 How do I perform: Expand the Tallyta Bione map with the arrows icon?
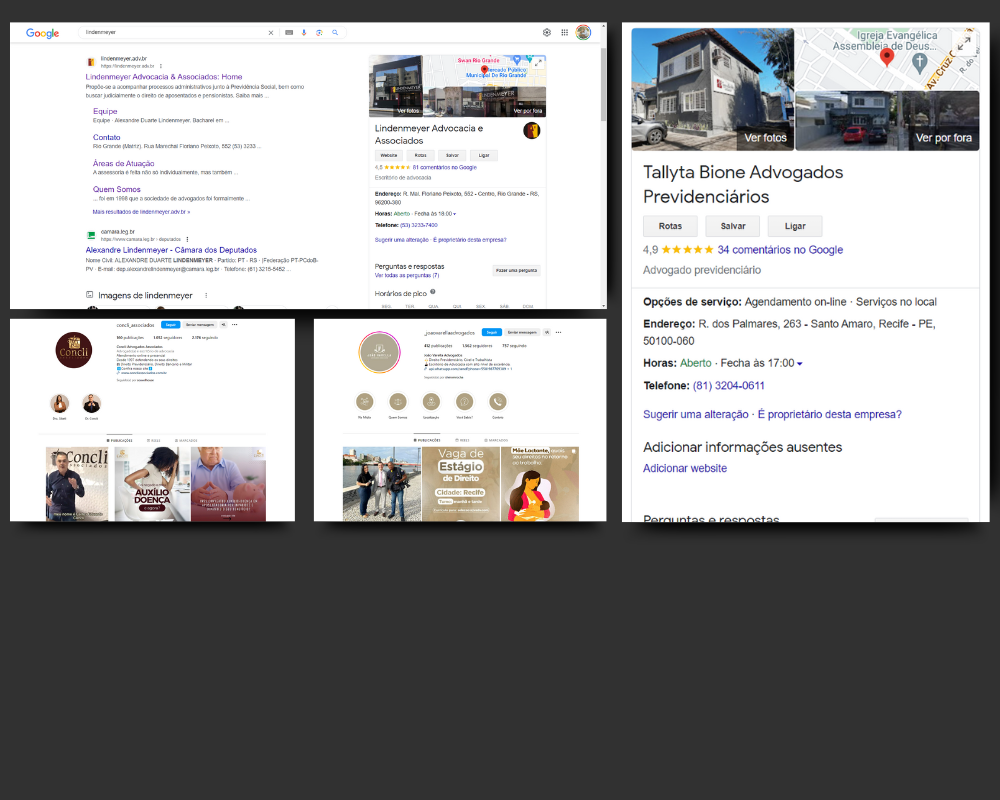pyautogui.click(x=964, y=43)
